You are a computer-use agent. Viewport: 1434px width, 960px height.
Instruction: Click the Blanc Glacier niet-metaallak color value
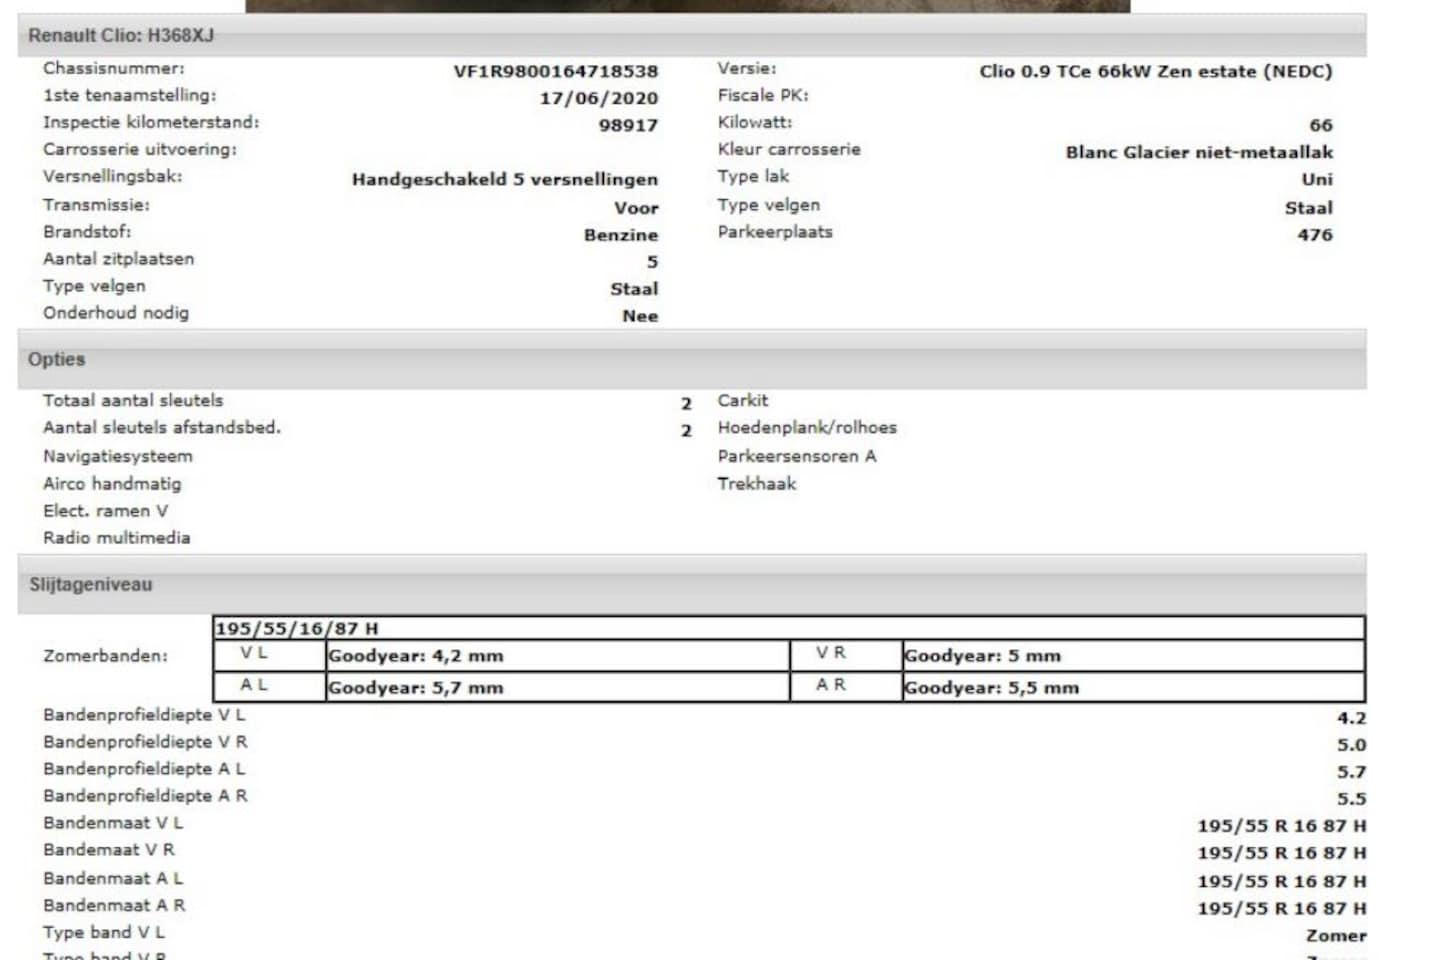(1198, 152)
